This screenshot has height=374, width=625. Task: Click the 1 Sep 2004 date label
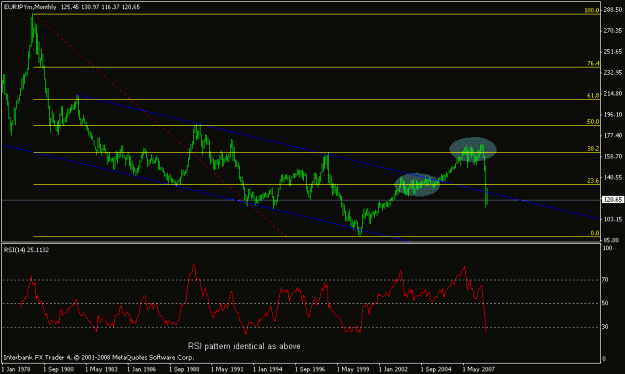pos(436,369)
